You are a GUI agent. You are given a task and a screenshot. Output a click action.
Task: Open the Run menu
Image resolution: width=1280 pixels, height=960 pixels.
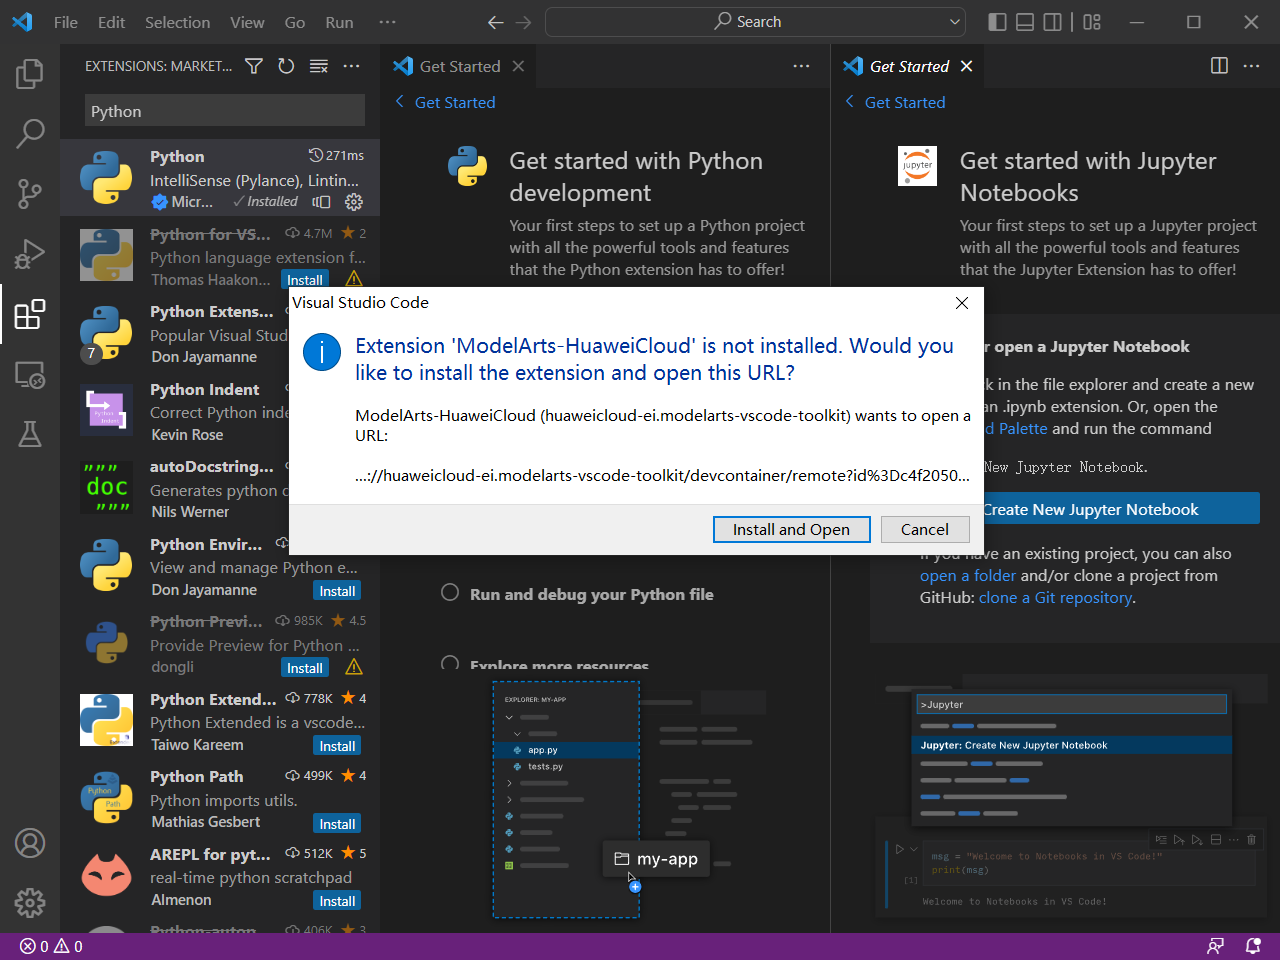(340, 22)
